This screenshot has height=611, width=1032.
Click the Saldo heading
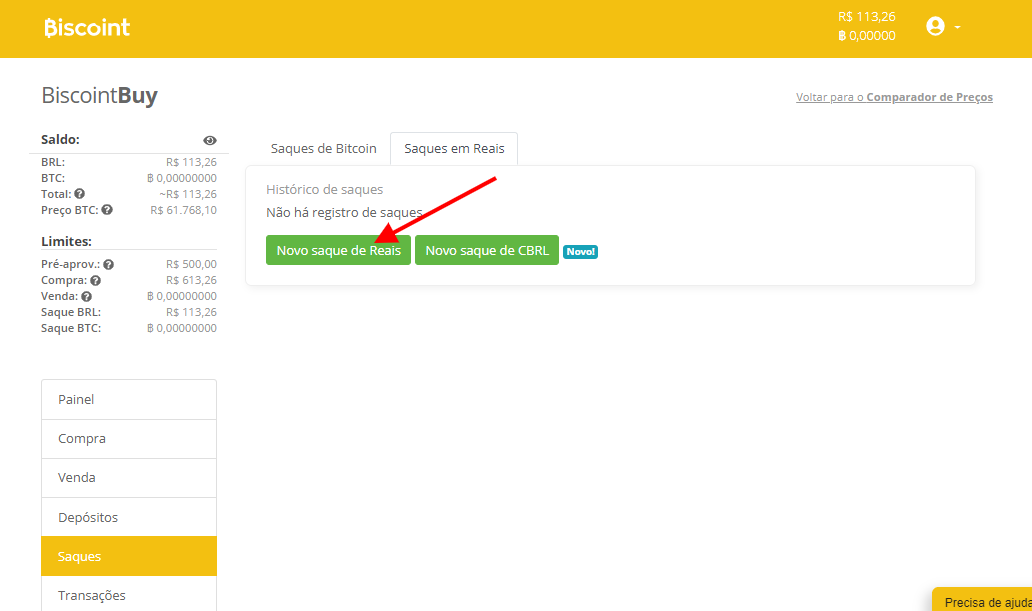(x=61, y=140)
